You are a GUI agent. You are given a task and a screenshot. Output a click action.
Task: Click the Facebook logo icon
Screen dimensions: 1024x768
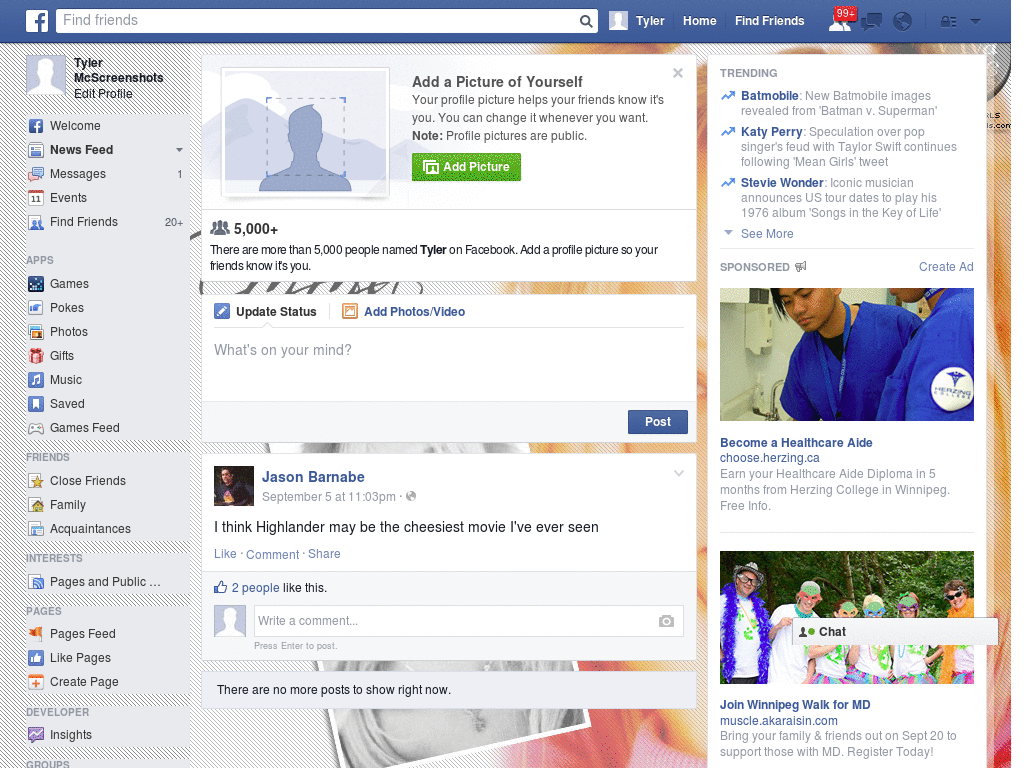pos(37,21)
